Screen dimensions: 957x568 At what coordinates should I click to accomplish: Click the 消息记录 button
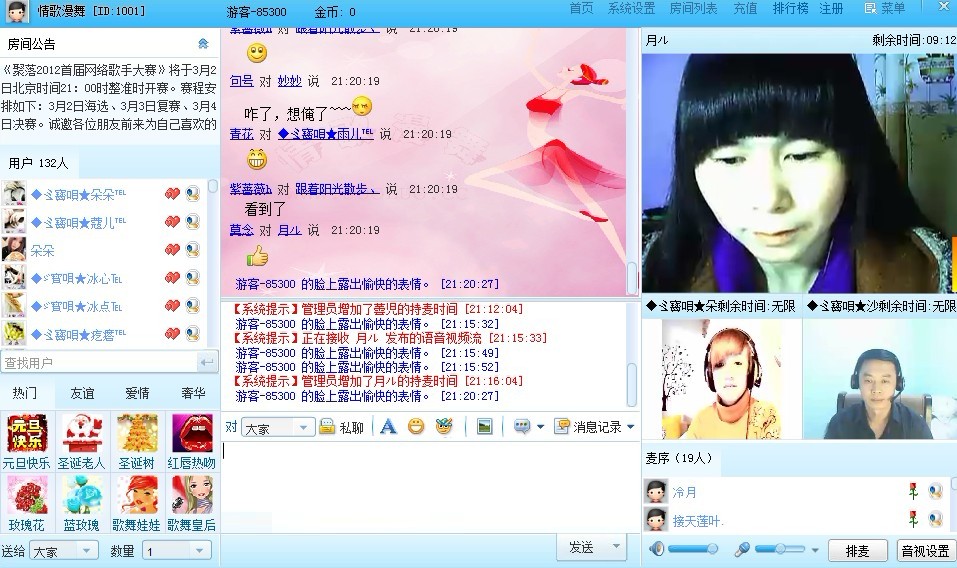coord(590,427)
